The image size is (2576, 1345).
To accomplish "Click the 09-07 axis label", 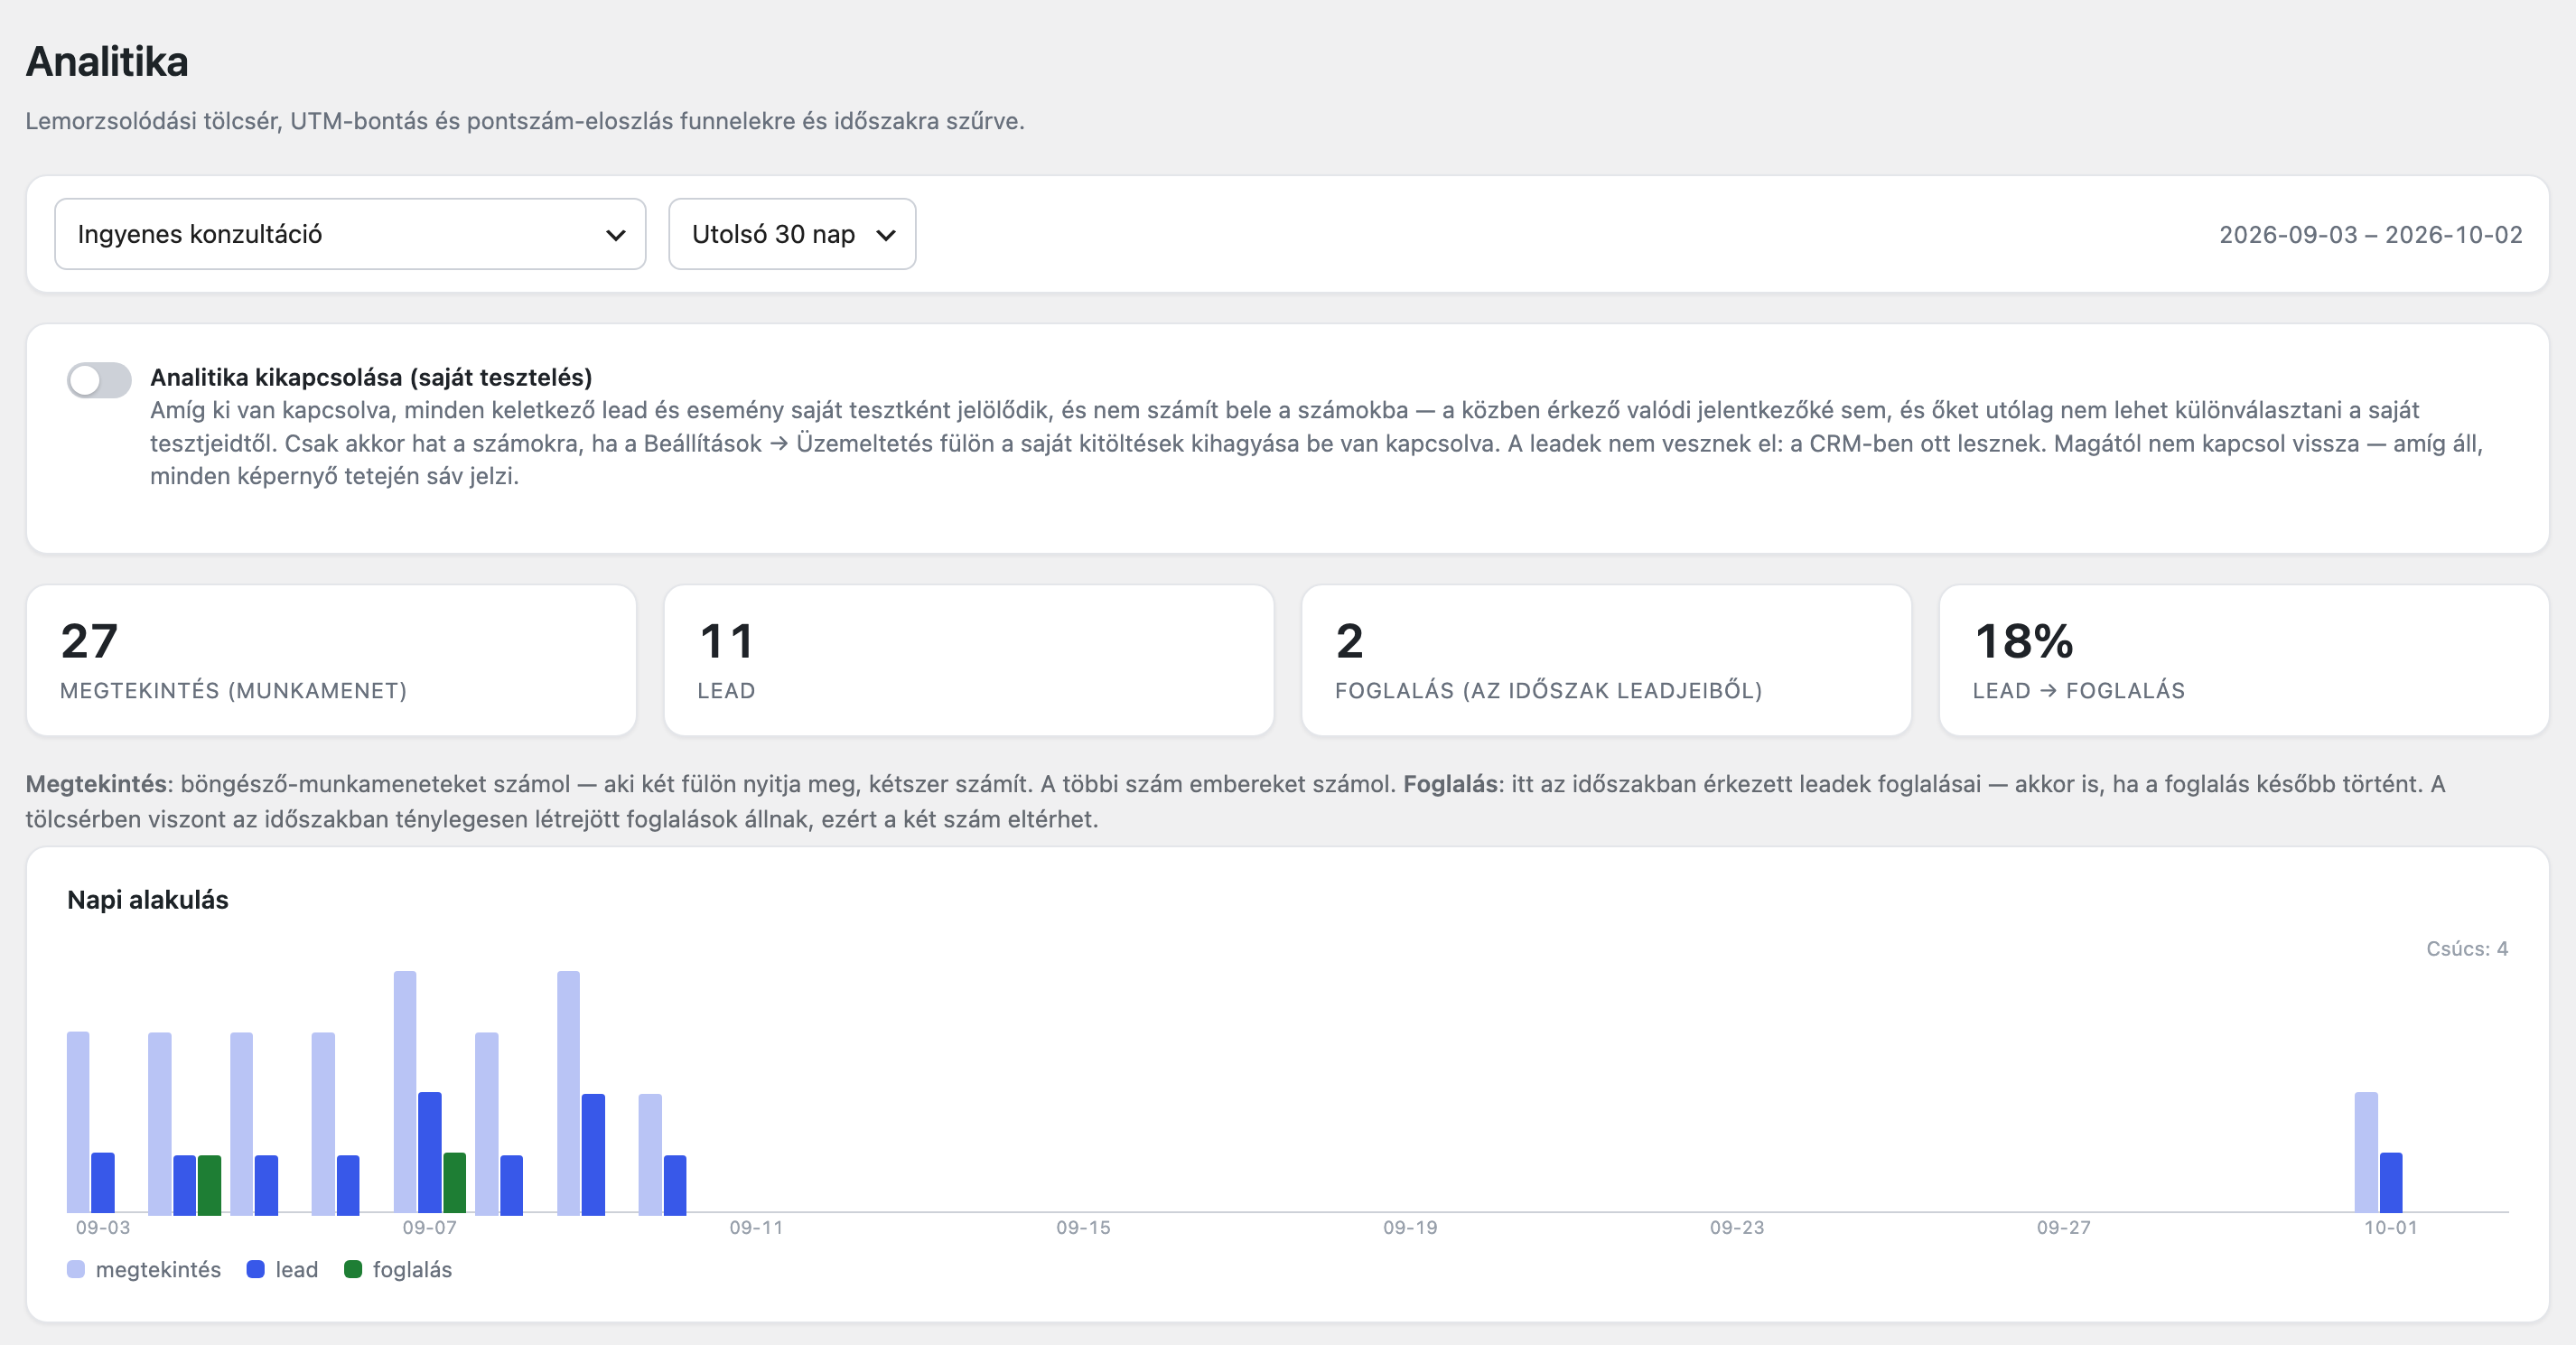I will point(430,1227).
